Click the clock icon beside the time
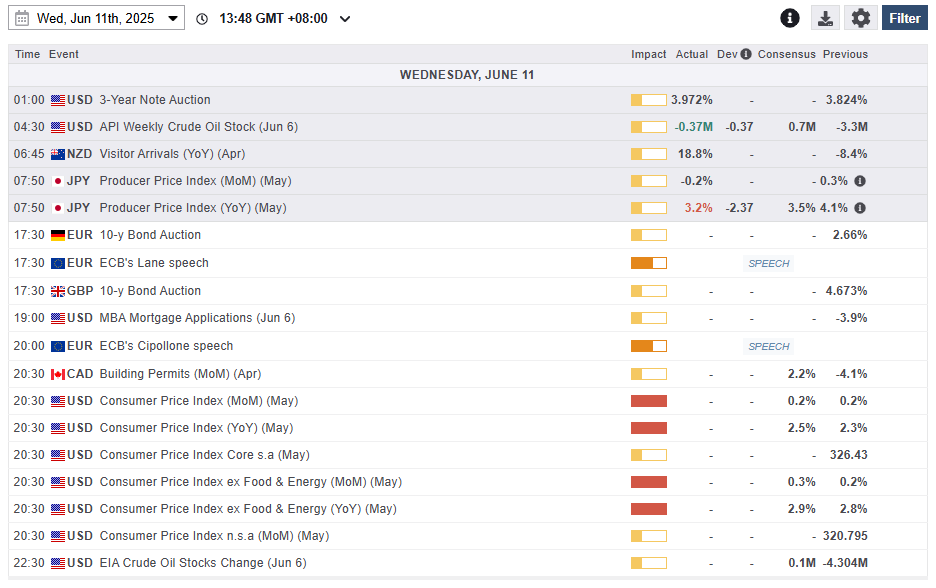936x588 pixels. [x=203, y=19]
